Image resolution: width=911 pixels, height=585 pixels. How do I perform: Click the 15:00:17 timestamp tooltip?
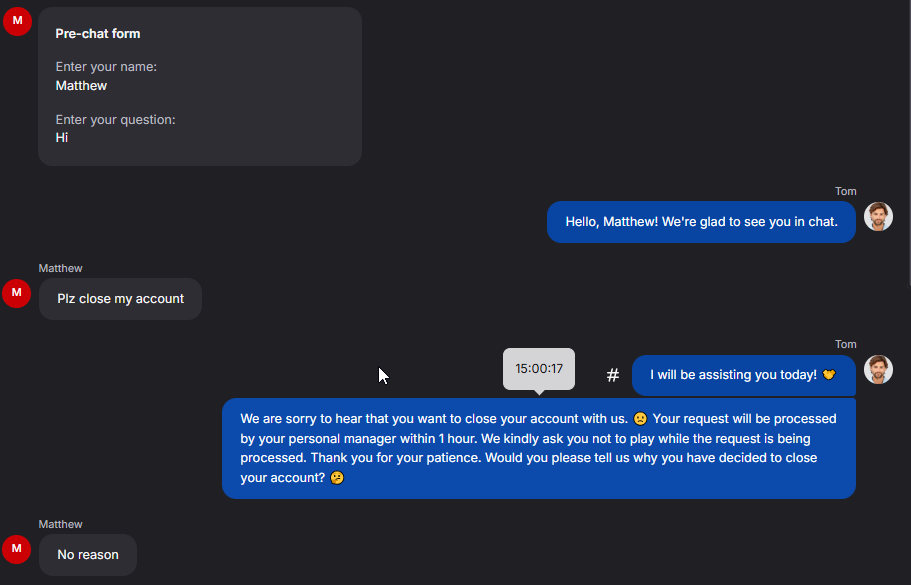click(539, 369)
